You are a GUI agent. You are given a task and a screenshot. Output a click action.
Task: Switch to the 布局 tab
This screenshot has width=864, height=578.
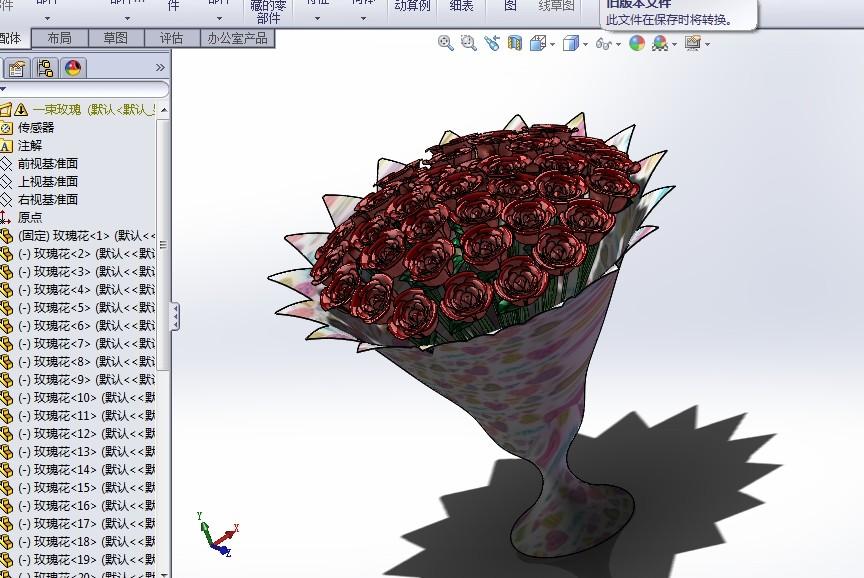pyautogui.click(x=60, y=38)
